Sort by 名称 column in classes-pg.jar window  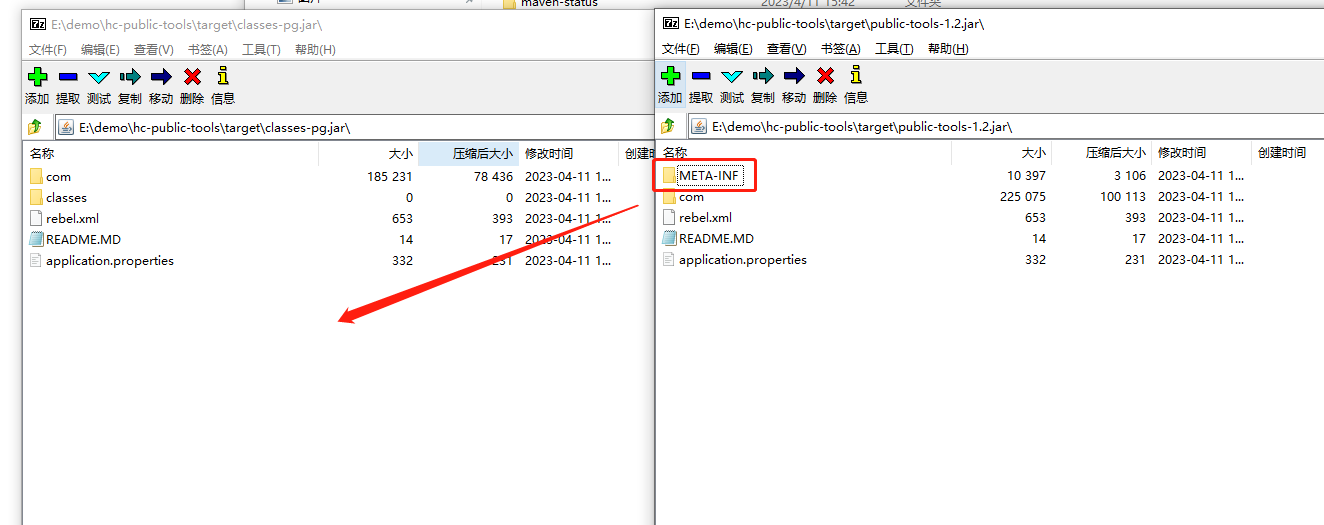(x=171, y=154)
